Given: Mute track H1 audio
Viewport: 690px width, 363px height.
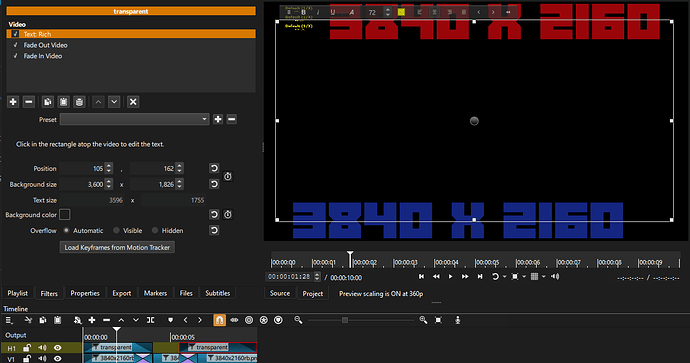Looking at the screenshot, I should [x=42, y=348].
